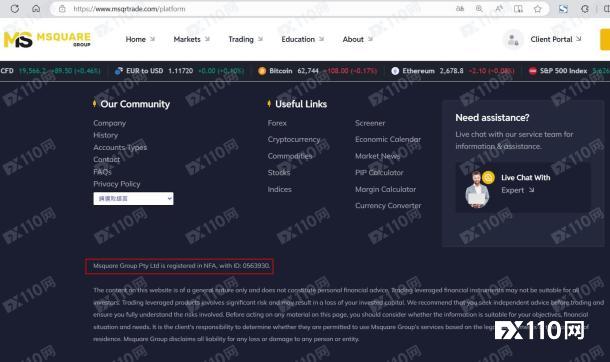Expand the About menu arrow
The image size is (610, 362).
pos(370,39)
